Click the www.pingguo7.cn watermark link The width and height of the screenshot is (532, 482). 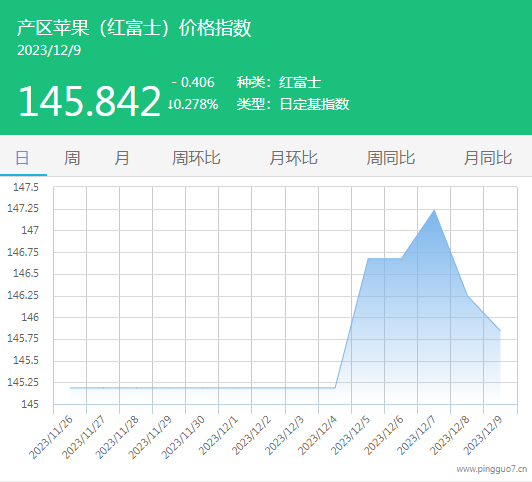click(x=492, y=469)
